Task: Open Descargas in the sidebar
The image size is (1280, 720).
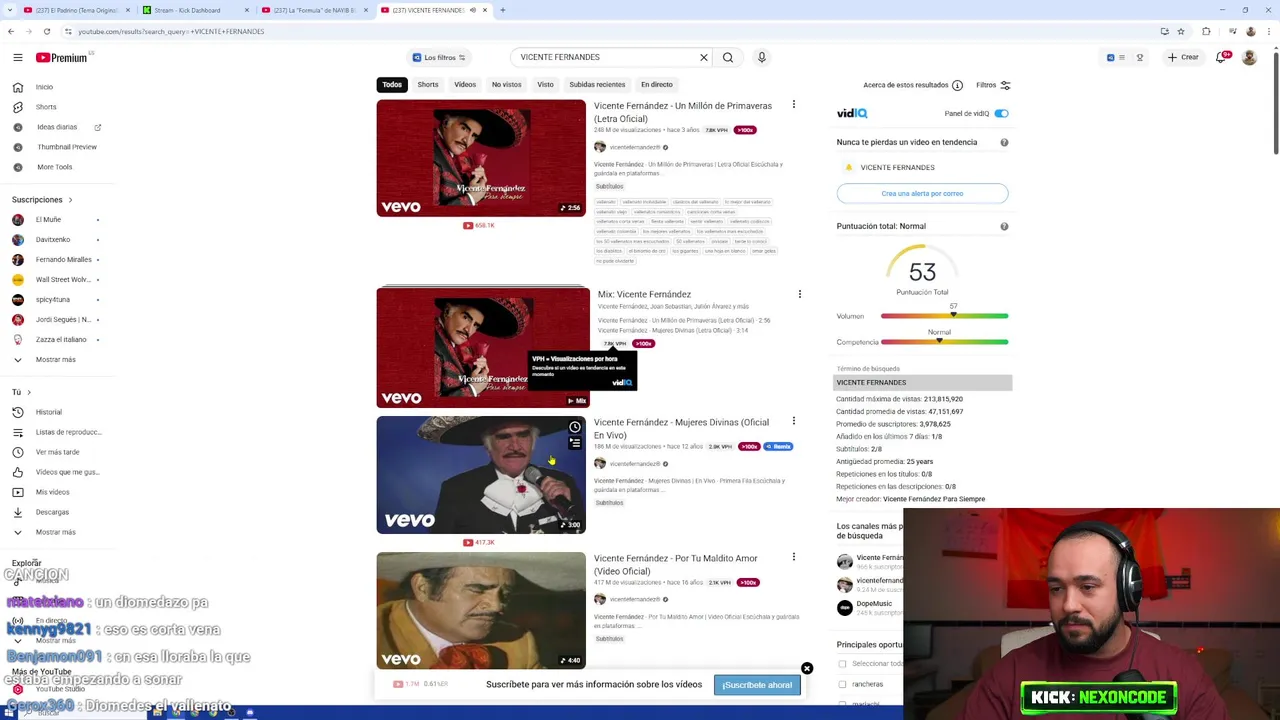Action: coord(52,512)
